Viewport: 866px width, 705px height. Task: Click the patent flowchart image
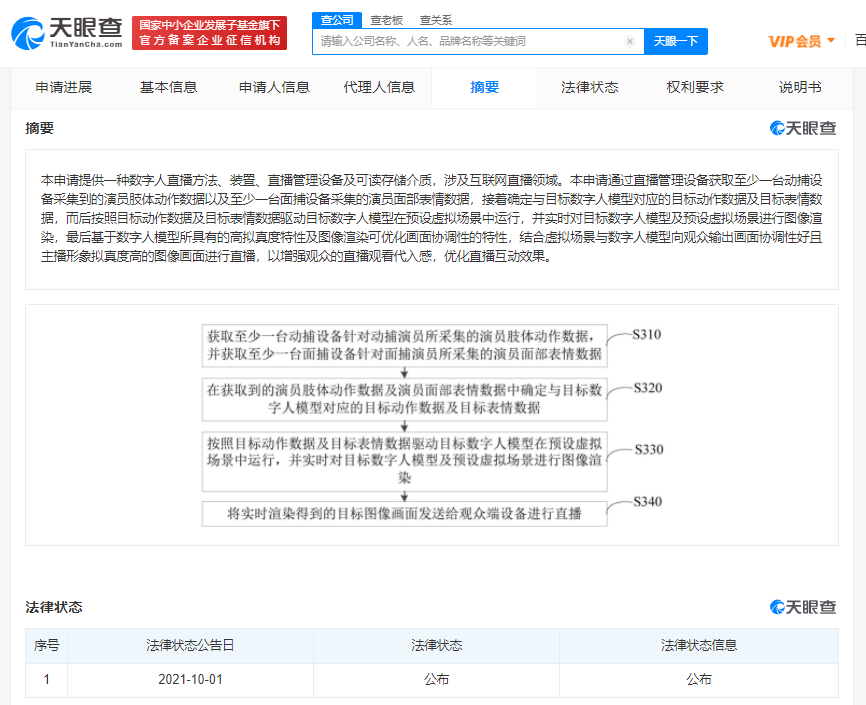[432, 425]
